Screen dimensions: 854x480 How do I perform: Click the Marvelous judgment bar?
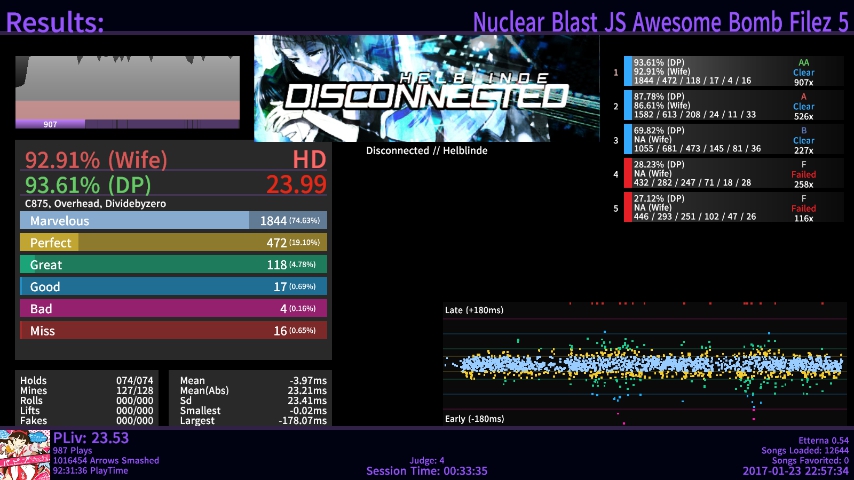click(173, 221)
